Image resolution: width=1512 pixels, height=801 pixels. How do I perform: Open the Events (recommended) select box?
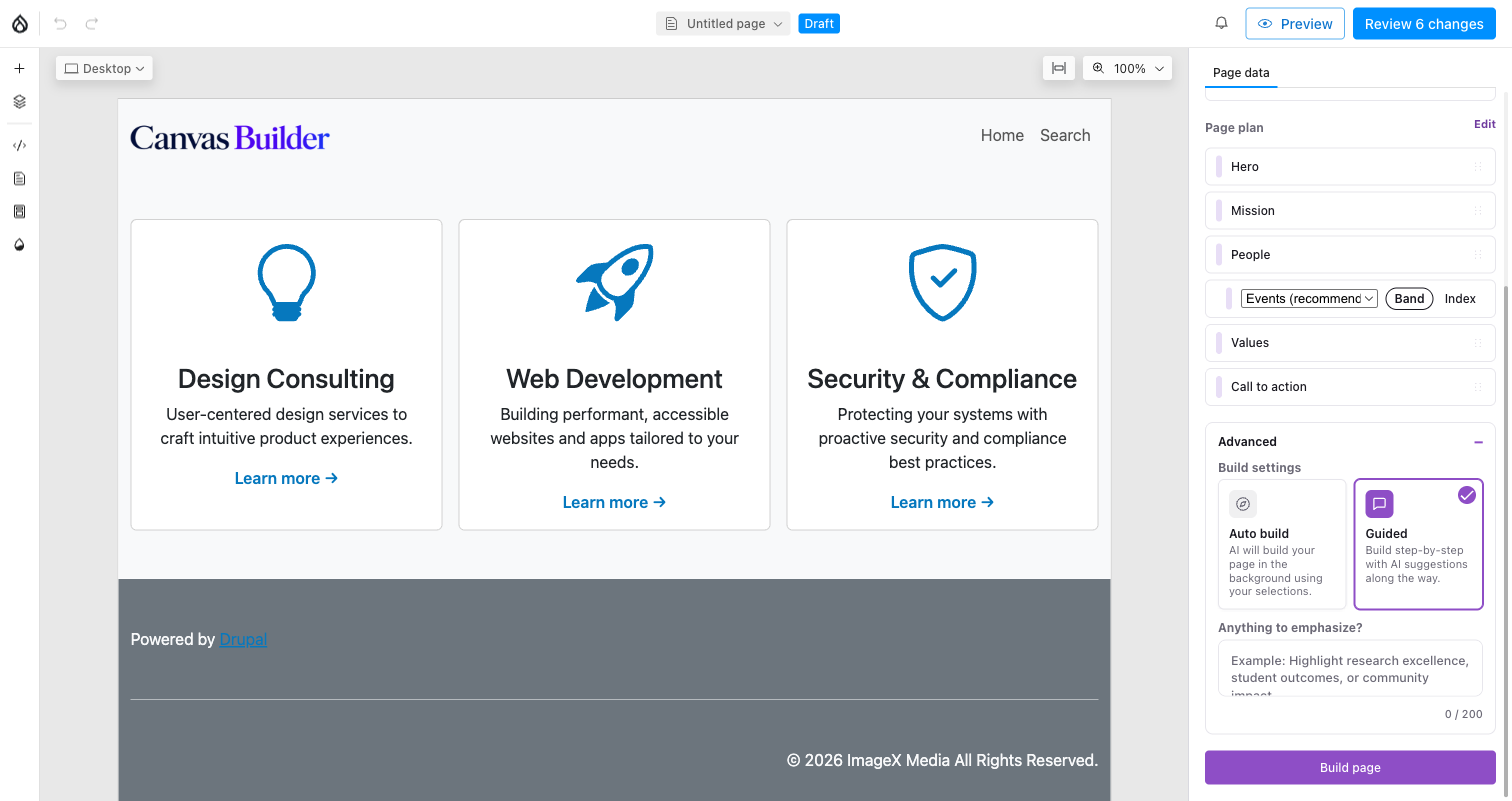pos(1310,299)
